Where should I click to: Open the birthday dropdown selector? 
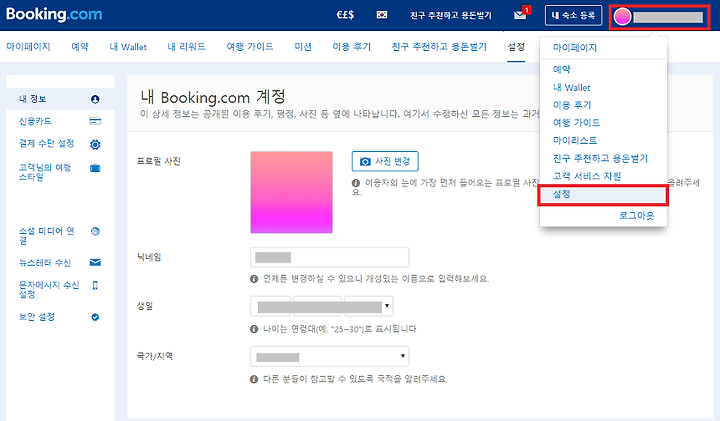[x=322, y=306]
